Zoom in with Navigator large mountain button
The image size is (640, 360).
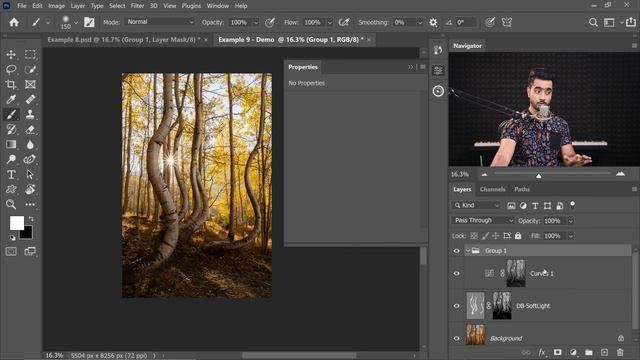click(620, 174)
